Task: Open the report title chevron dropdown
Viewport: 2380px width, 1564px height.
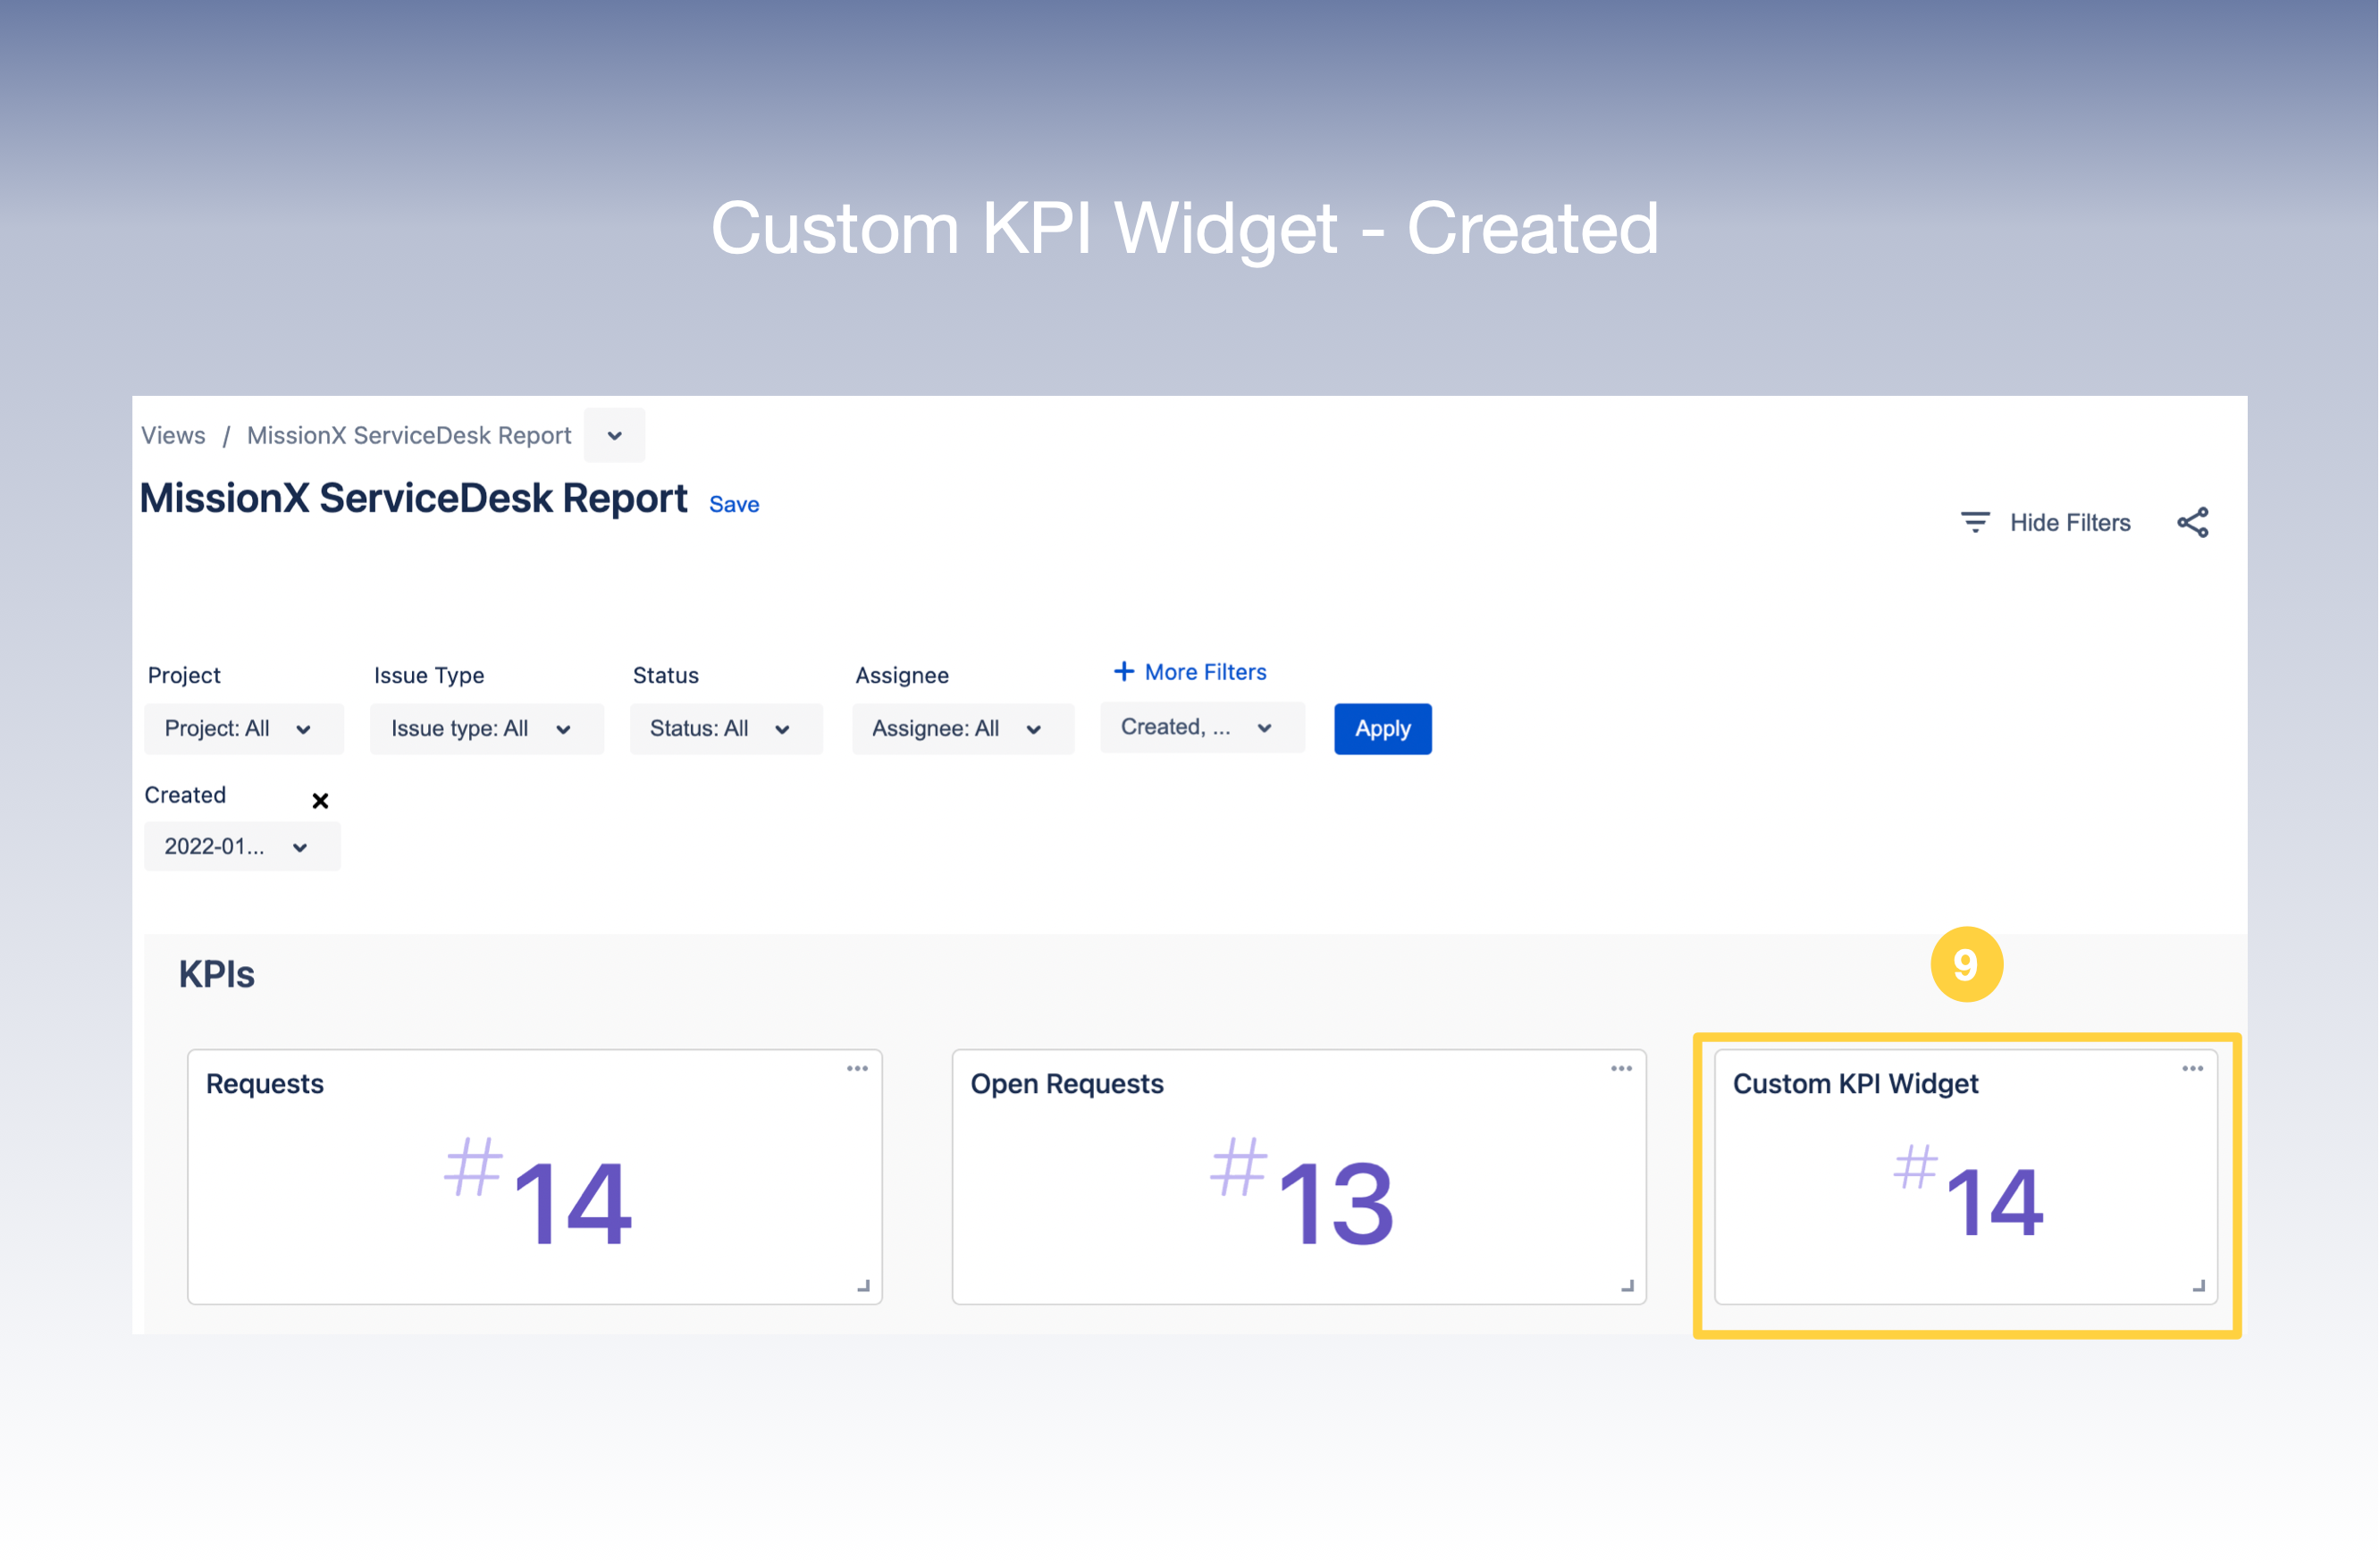Action: pyautogui.click(x=614, y=435)
